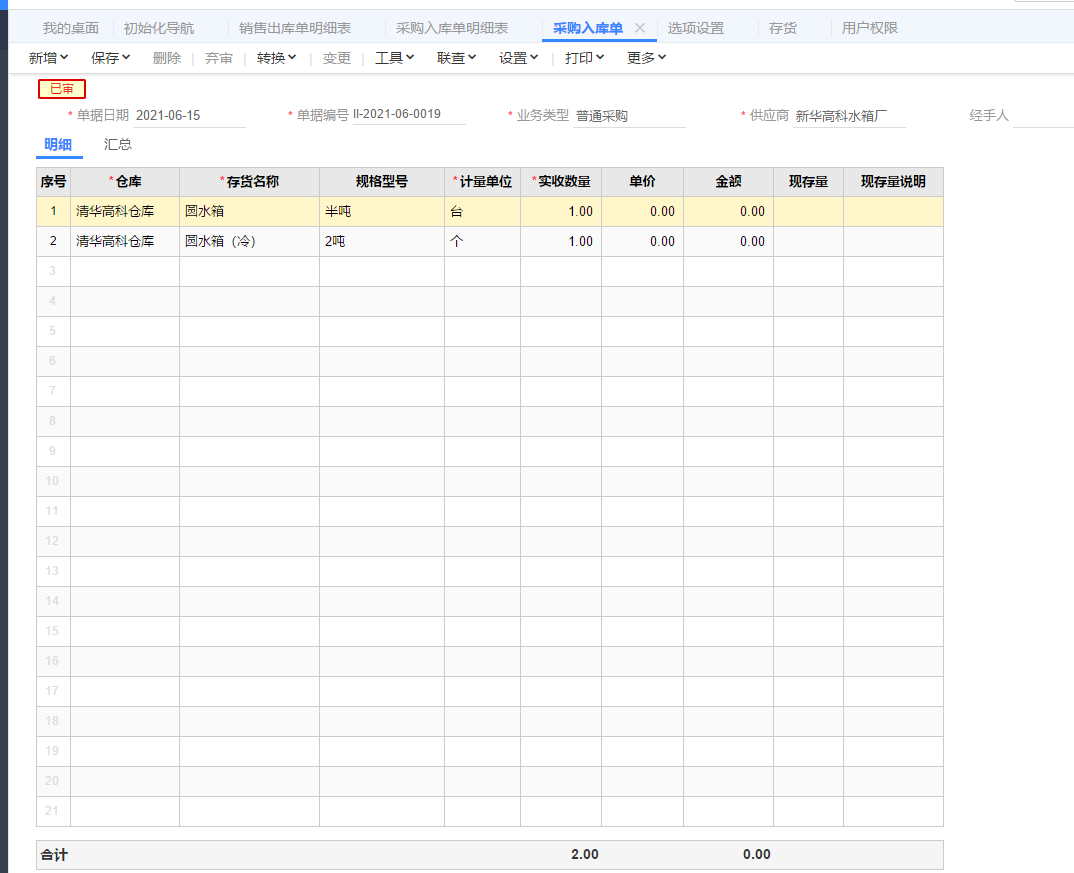
Task: Click the 仓库 cell in the 圆水箱 row
Action: pyautogui.click(x=125, y=212)
